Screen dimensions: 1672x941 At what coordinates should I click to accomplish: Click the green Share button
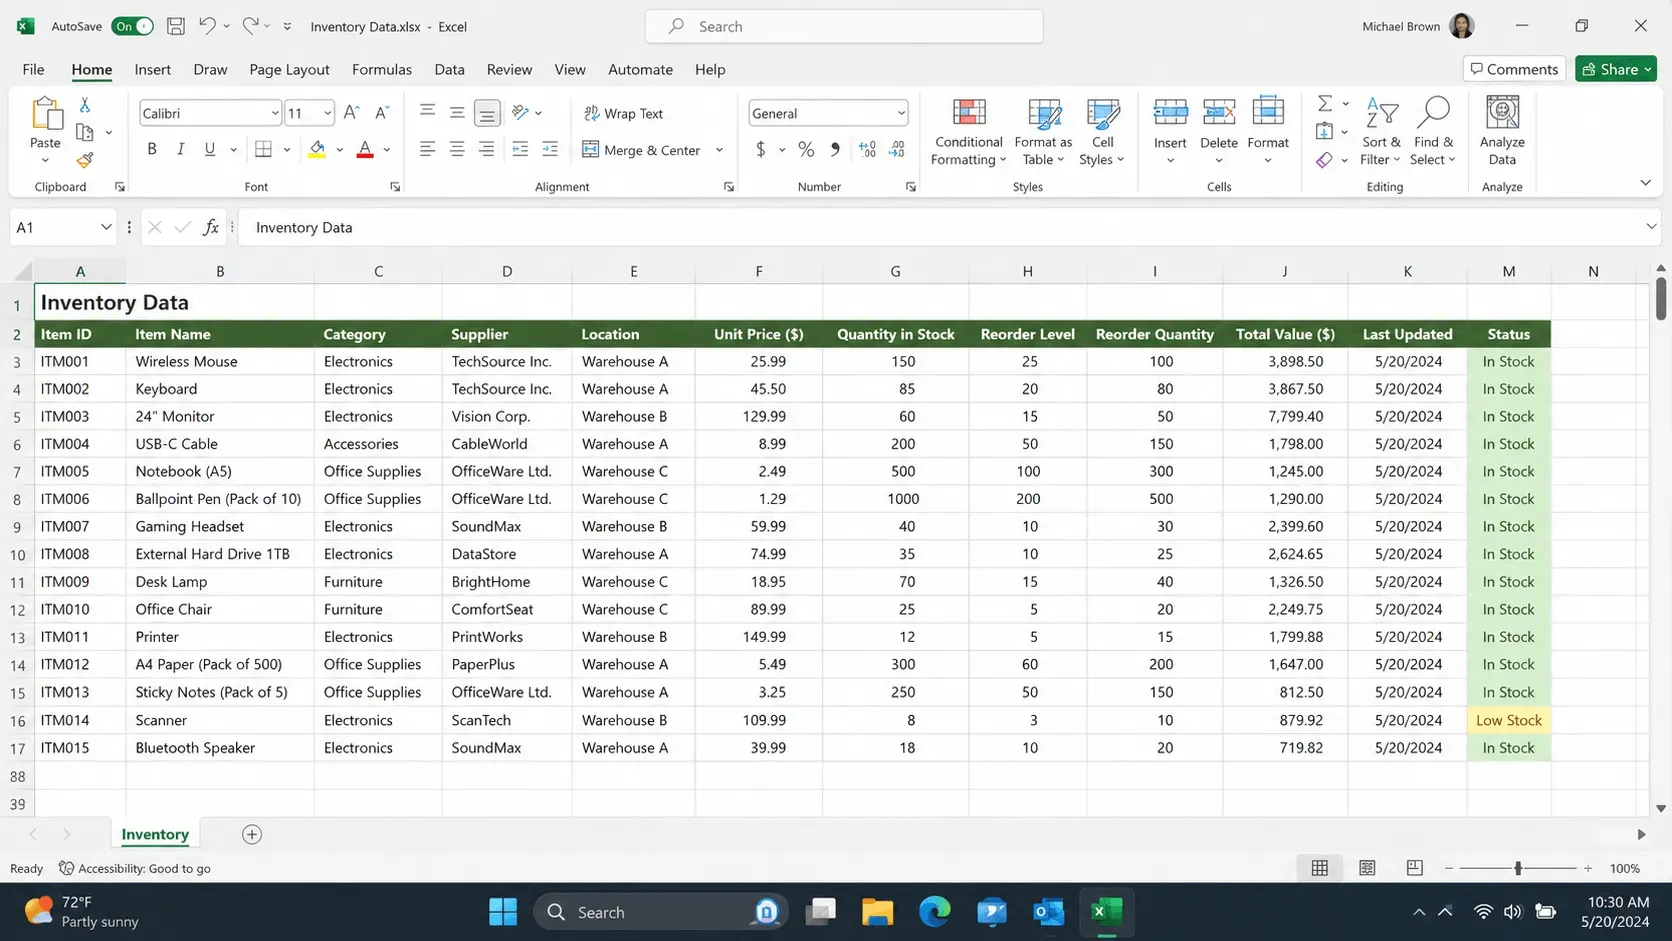pyautogui.click(x=1616, y=69)
